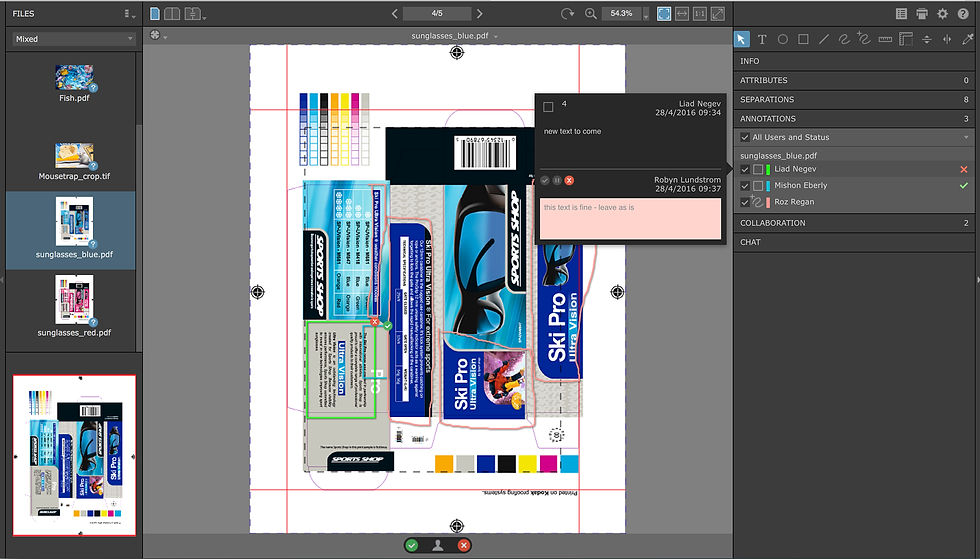Tick the checkbox on annotation note 4
The image size is (980, 559).
click(548, 107)
